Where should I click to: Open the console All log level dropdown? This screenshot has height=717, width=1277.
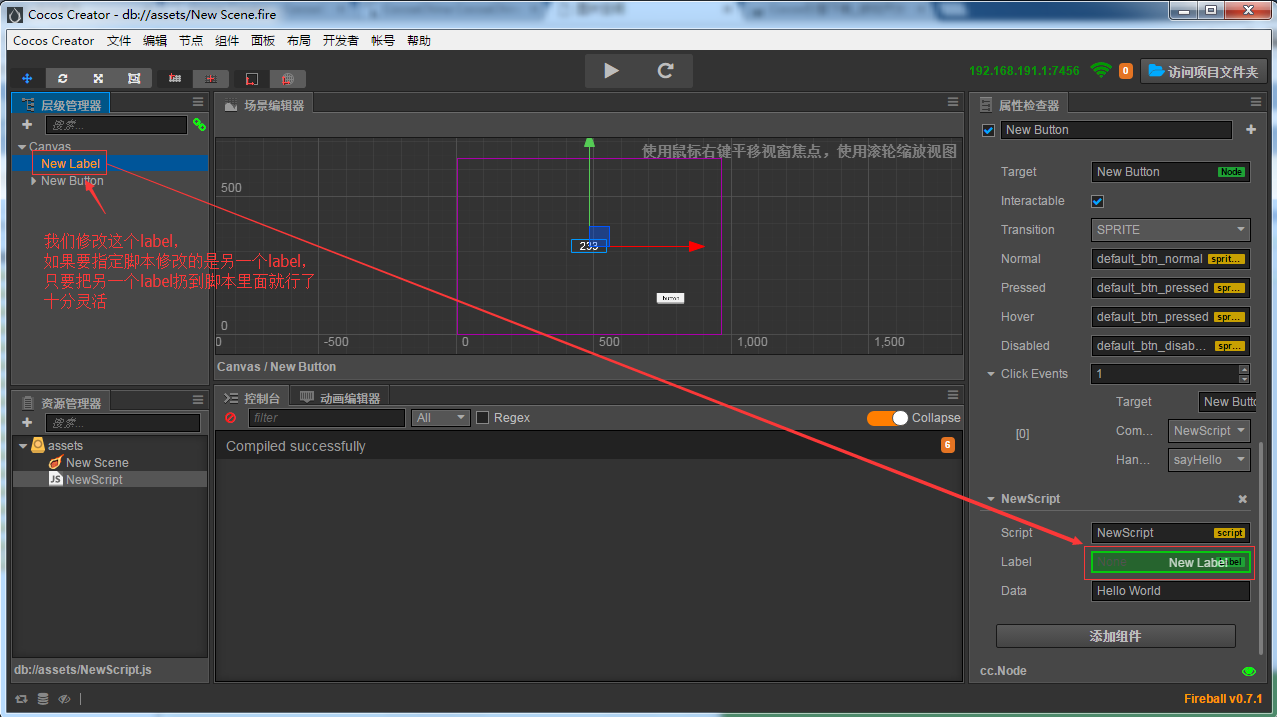click(x=441, y=418)
